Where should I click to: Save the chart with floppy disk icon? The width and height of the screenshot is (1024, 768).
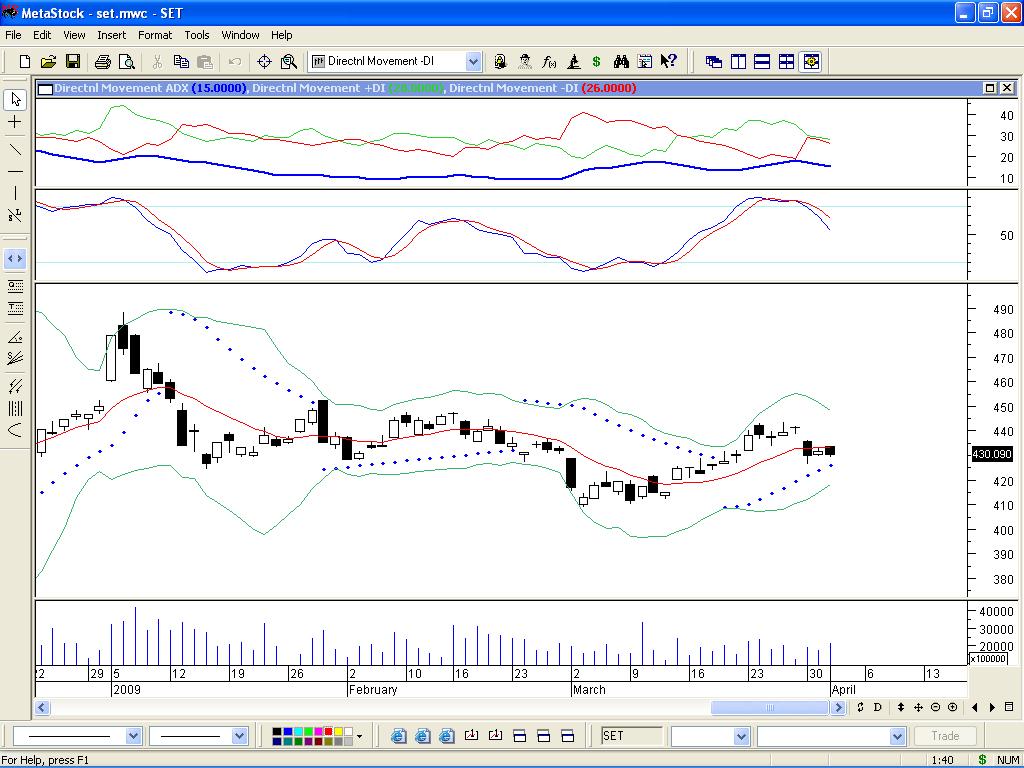click(x=72, y=61)
